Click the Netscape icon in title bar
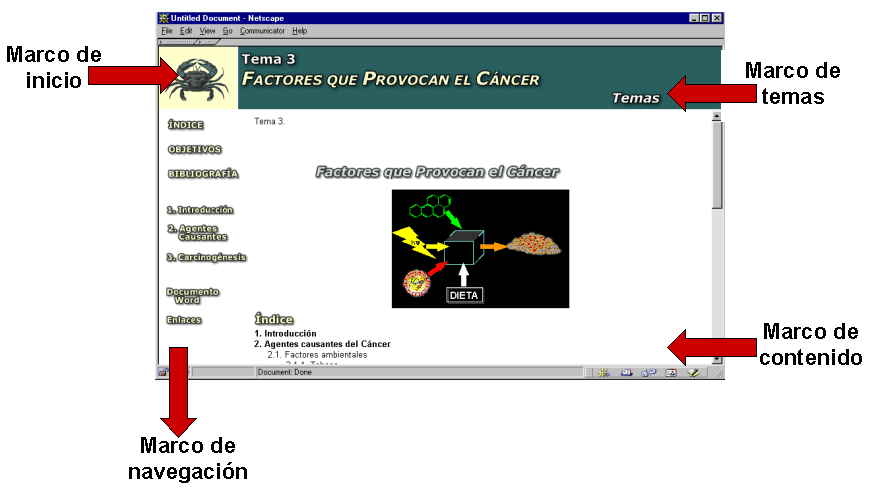This screenshot has height=488, width=873. [x=165, y=18]
